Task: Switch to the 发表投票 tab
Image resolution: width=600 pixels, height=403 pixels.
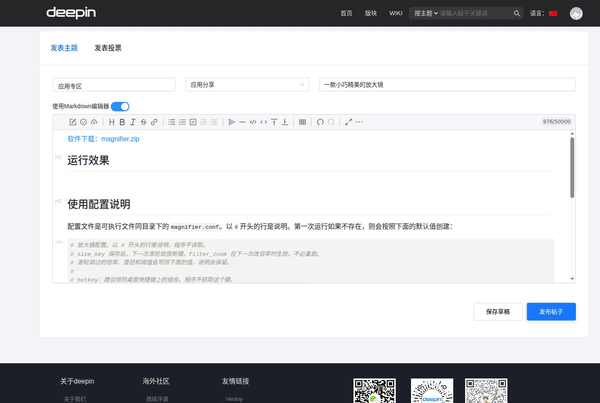Action: 108,48
